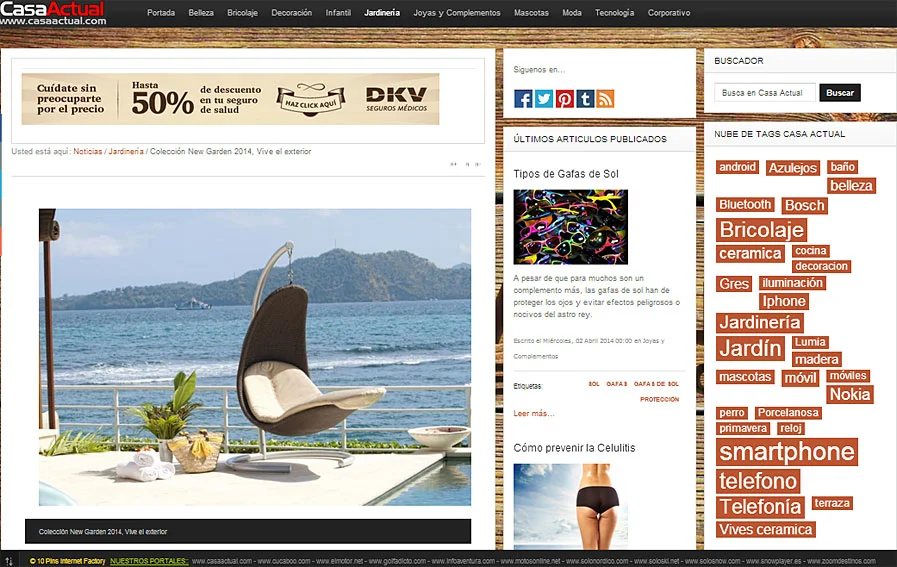Image resolution: width=897 pixels, height=567 pixels.
Task: Click the up-down arrows icon in bottom bar
Action: click(x=9, y=561)
